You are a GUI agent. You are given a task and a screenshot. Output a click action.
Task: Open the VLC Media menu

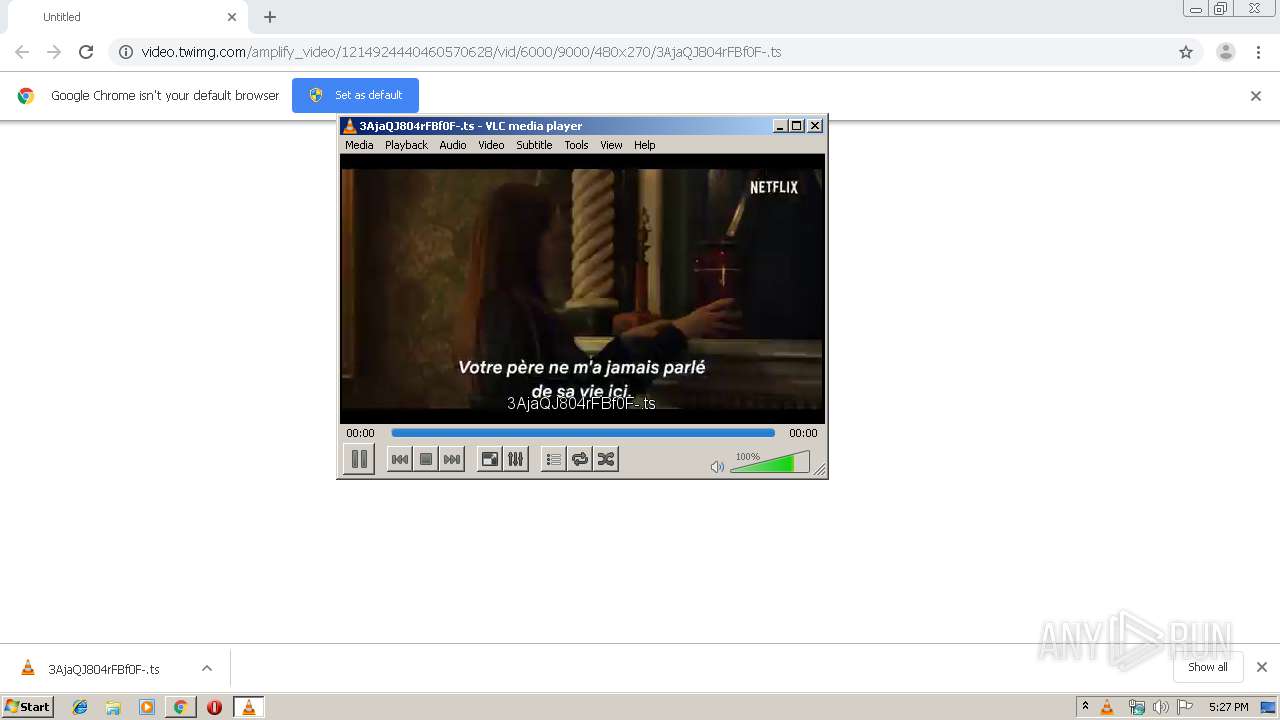[359, 145]
